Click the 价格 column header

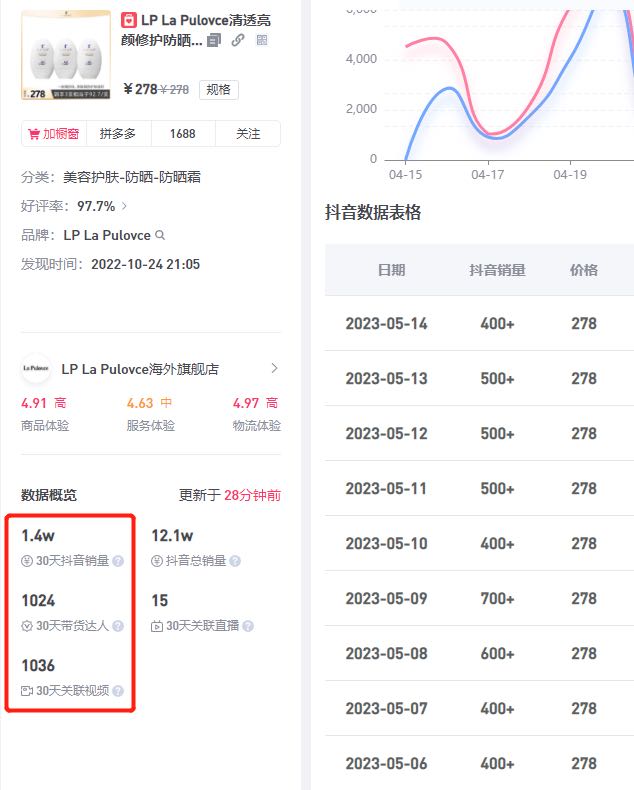(584, 270)
